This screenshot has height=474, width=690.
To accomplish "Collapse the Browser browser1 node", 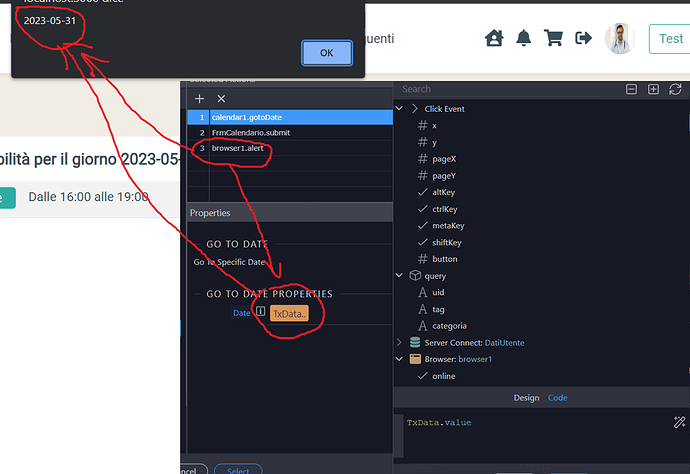I will click(x=399, y=359).
